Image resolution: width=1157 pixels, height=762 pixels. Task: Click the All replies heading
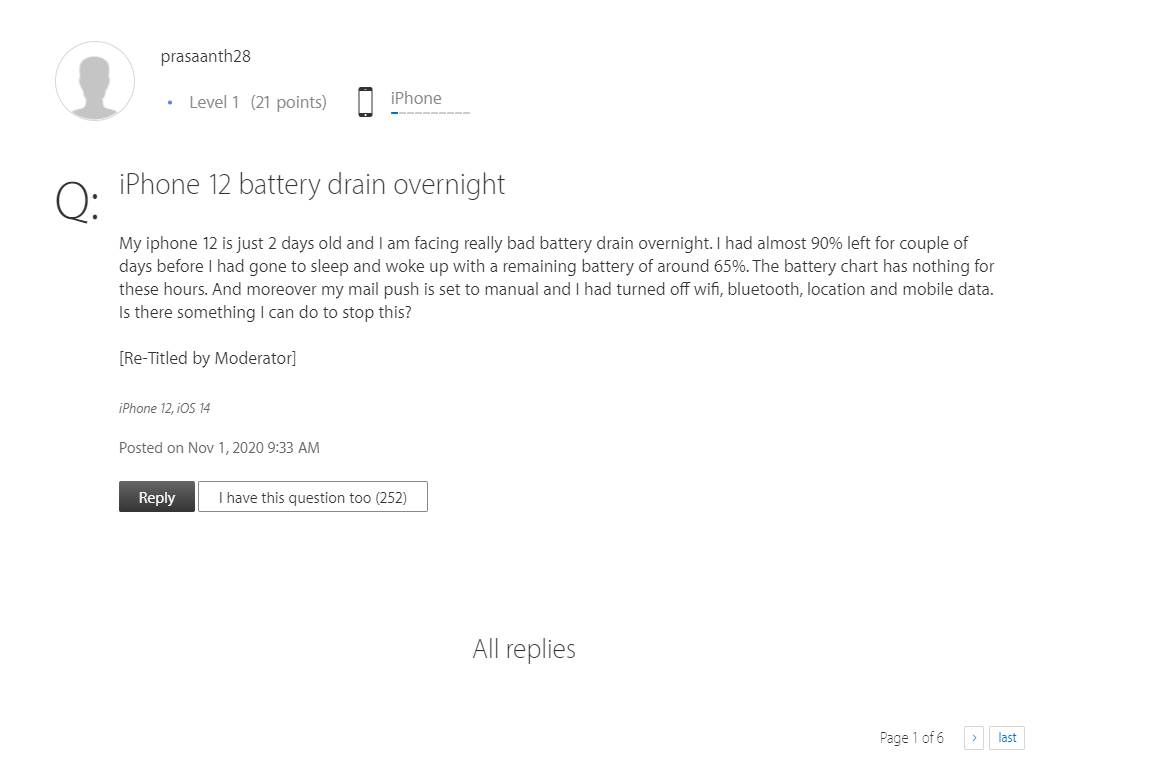(524, 649)
